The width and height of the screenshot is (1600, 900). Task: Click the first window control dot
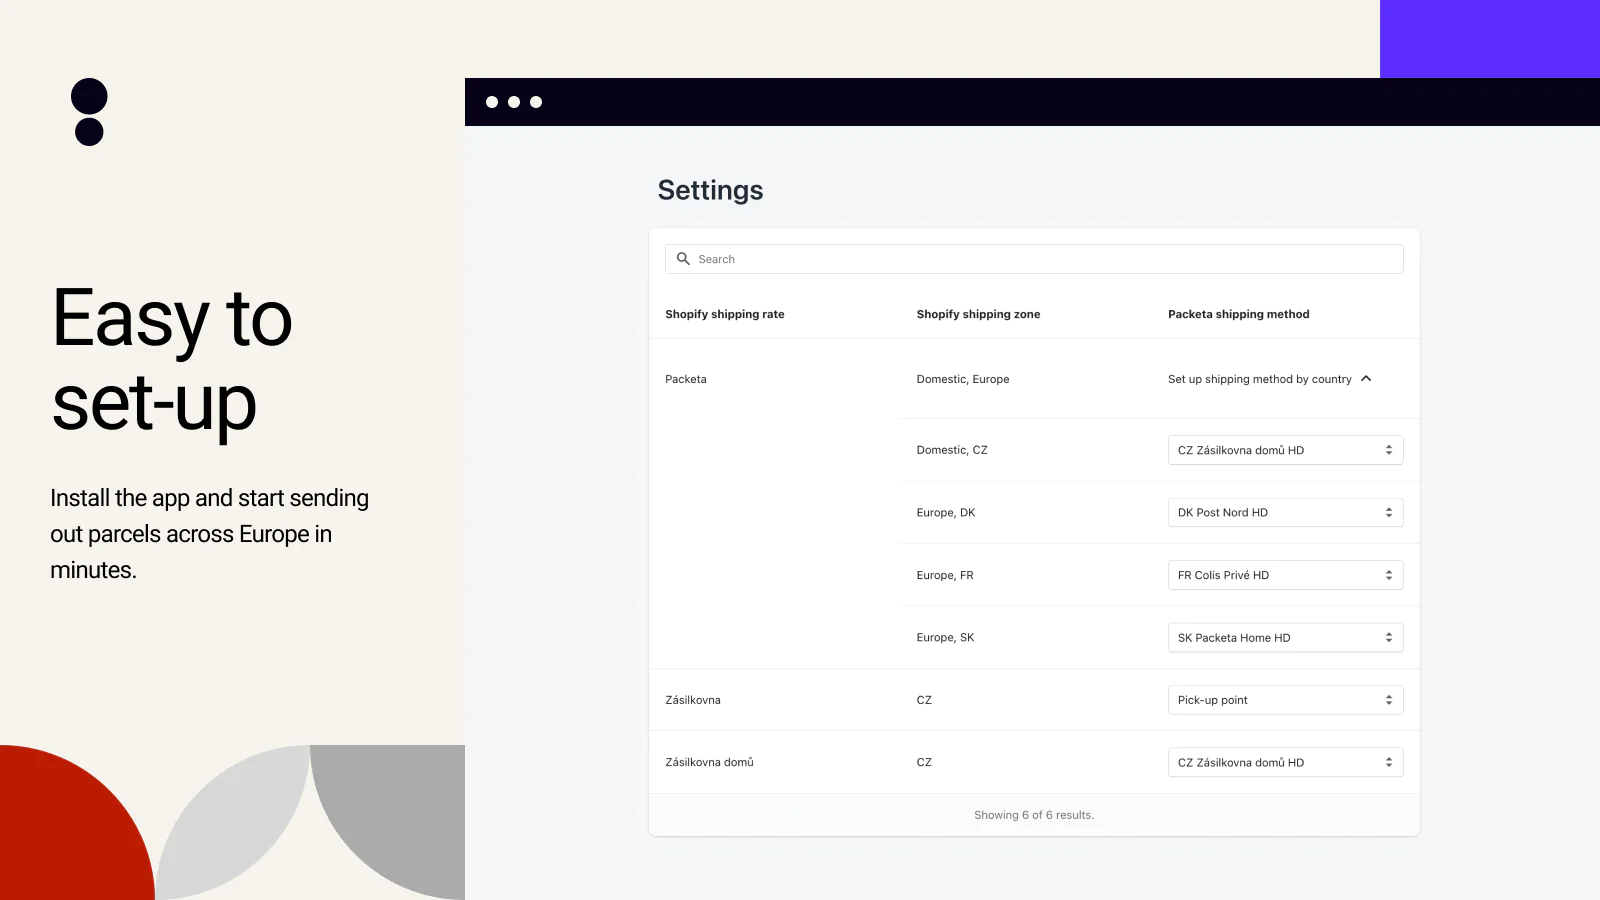coord(492,102)
